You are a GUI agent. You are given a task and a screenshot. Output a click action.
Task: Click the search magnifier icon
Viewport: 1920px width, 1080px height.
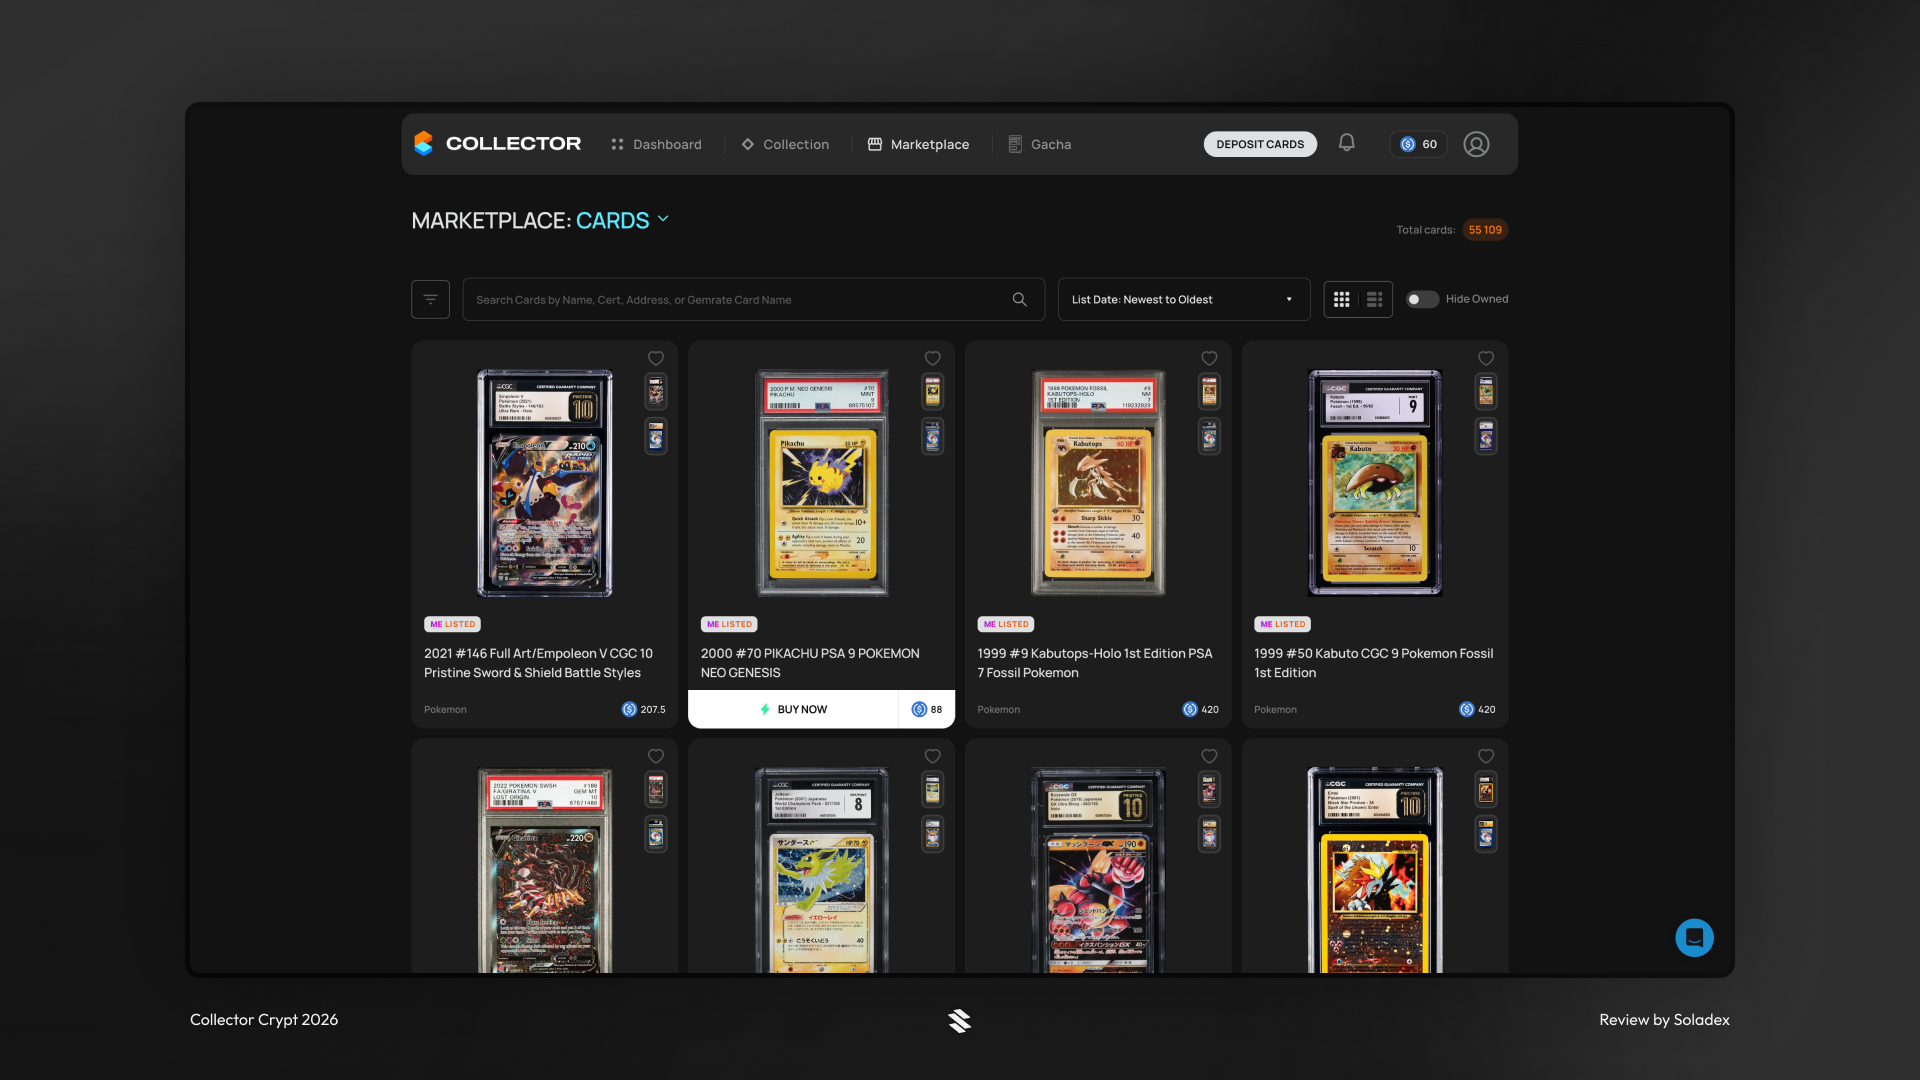[1019, 298]
